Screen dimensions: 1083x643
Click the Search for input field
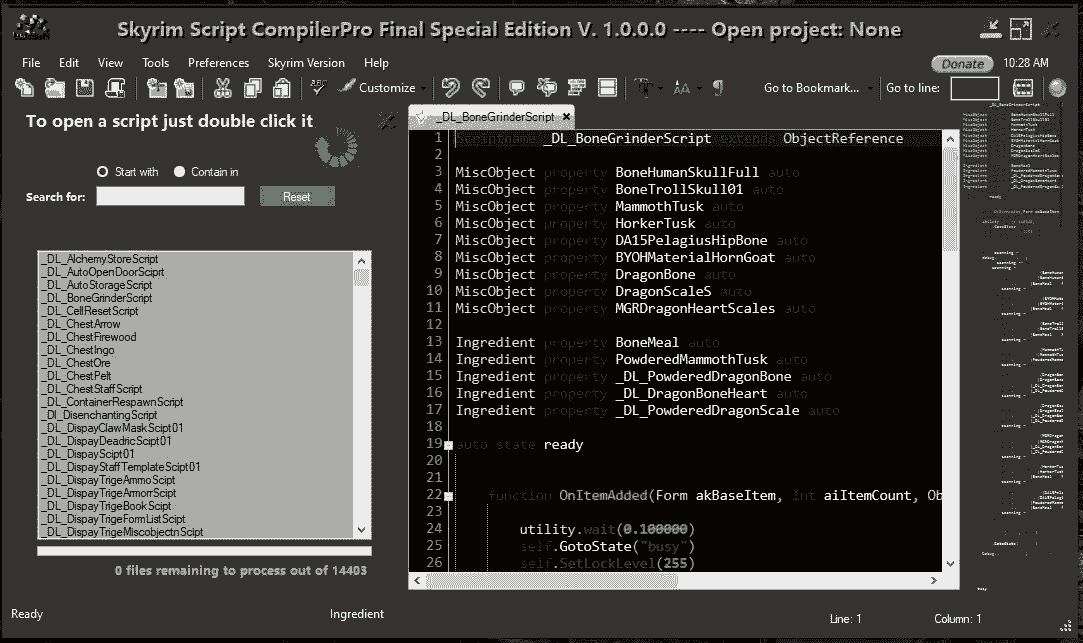tap(170, 197)
